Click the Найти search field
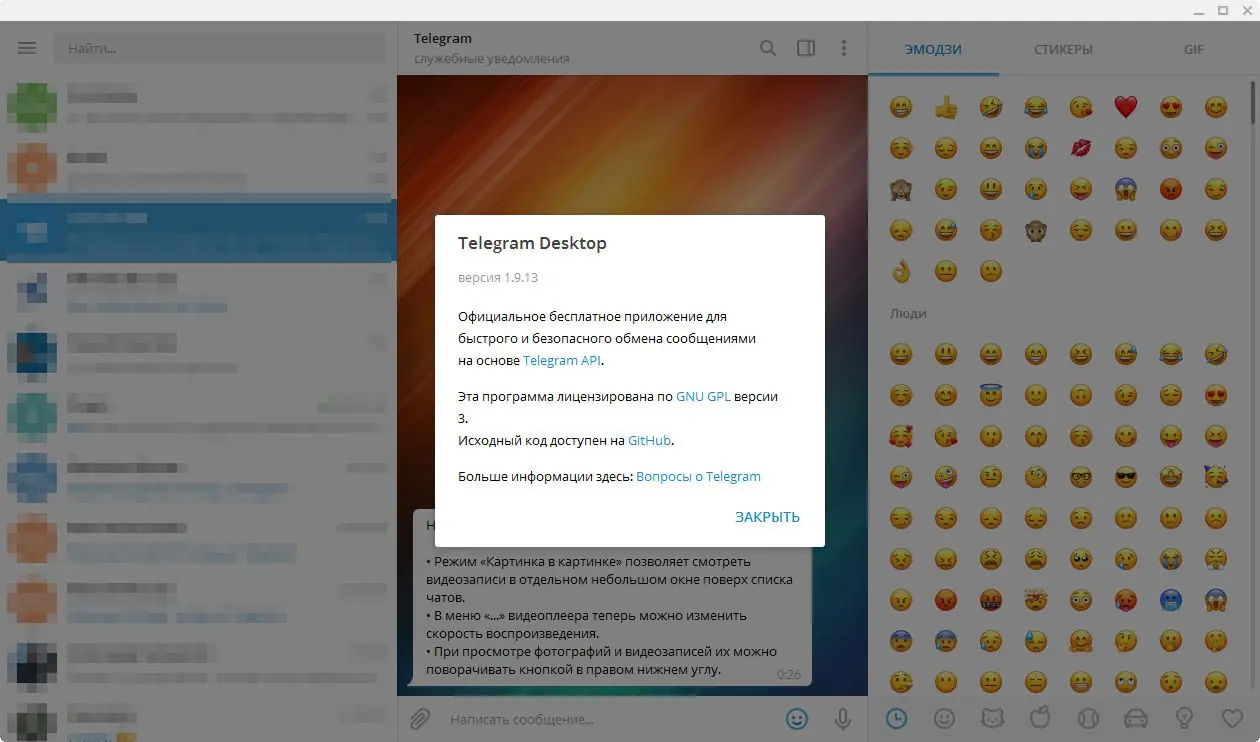The image size is (1260, 742). [220, 48]
